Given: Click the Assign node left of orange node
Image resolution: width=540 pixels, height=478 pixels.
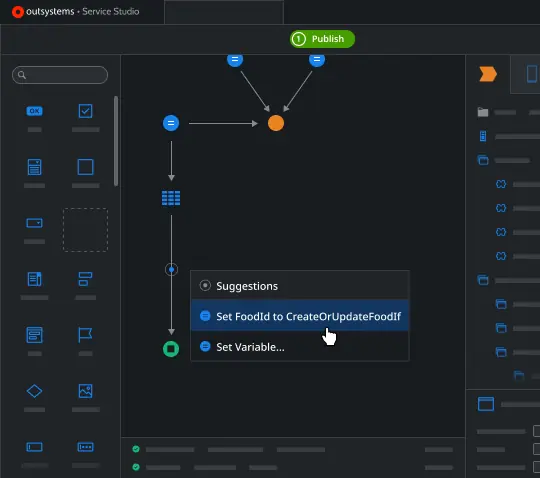Looking at the screenshot, I should [171, 123].
